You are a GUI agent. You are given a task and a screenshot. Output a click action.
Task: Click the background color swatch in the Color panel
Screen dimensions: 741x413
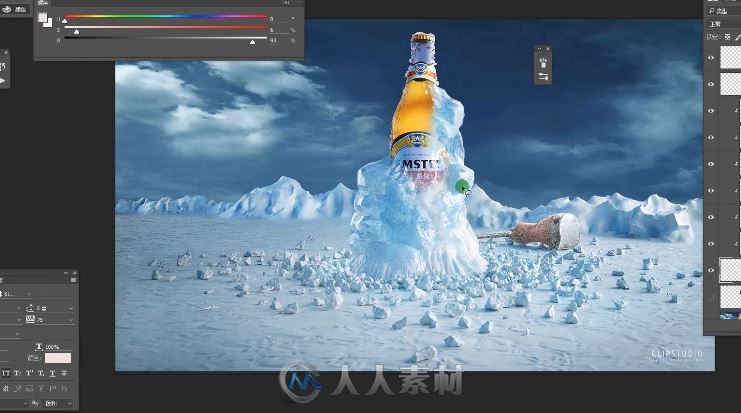click(x=49, y=23)
